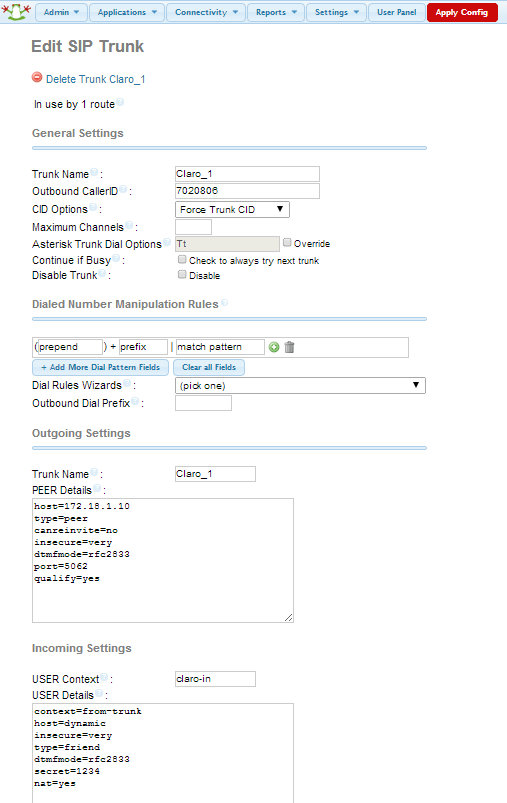Click the PEER Details resize handle
Screen dimensions: 507x803
pos(289,618)
